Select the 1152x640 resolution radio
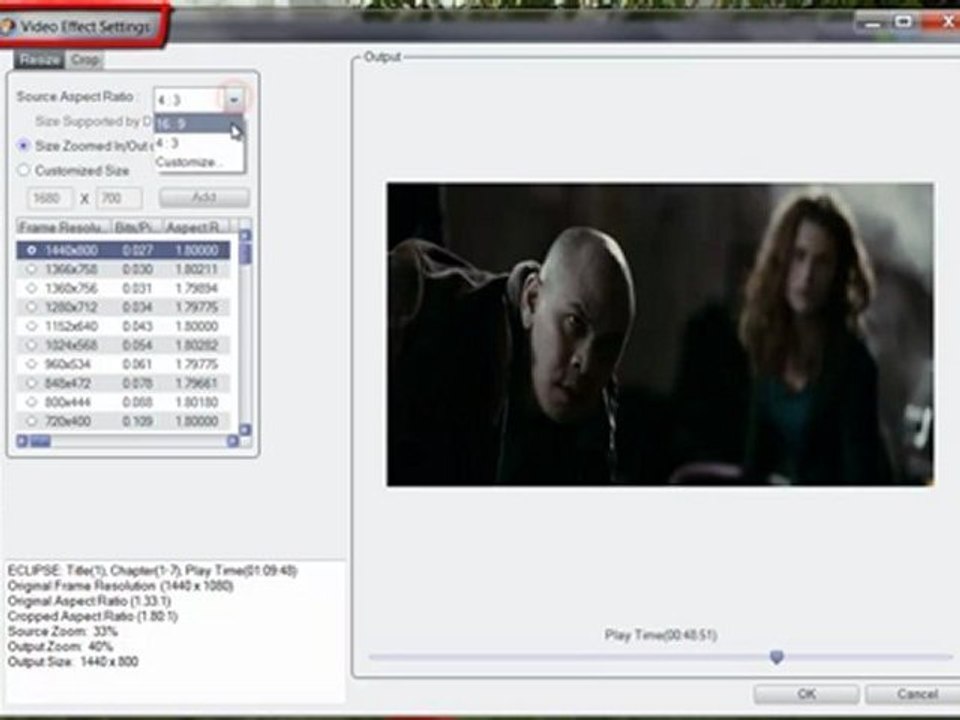The image size is (960, 720). (x=31, y=326)
